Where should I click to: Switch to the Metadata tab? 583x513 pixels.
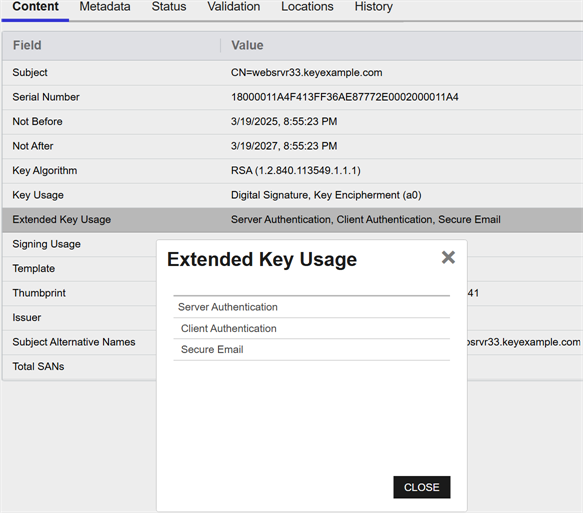[x=105, y=7]
